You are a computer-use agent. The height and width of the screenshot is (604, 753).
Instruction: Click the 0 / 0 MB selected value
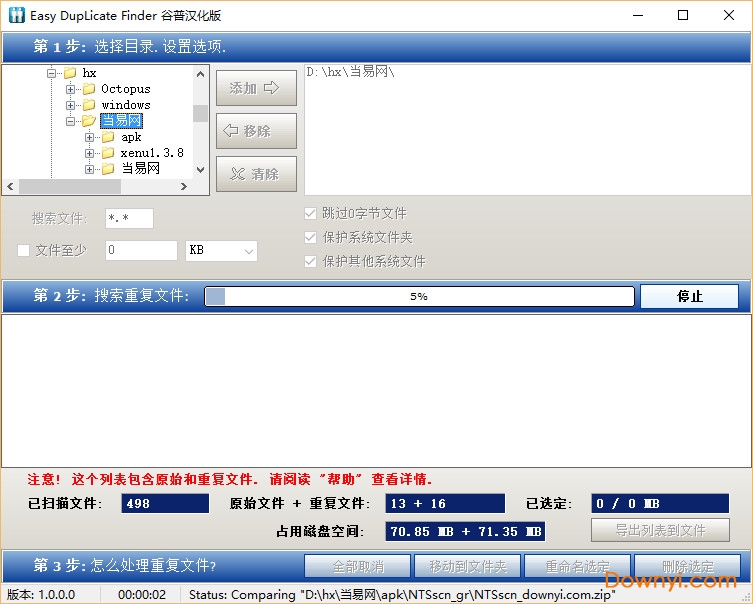660,503
